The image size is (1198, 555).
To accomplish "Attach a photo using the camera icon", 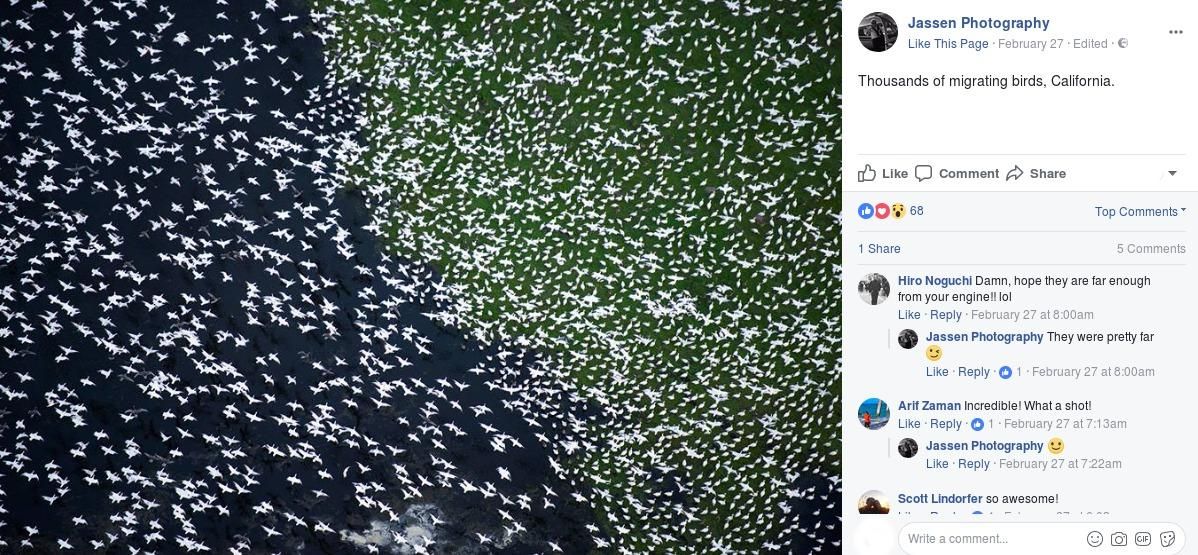I will 1119,539.
